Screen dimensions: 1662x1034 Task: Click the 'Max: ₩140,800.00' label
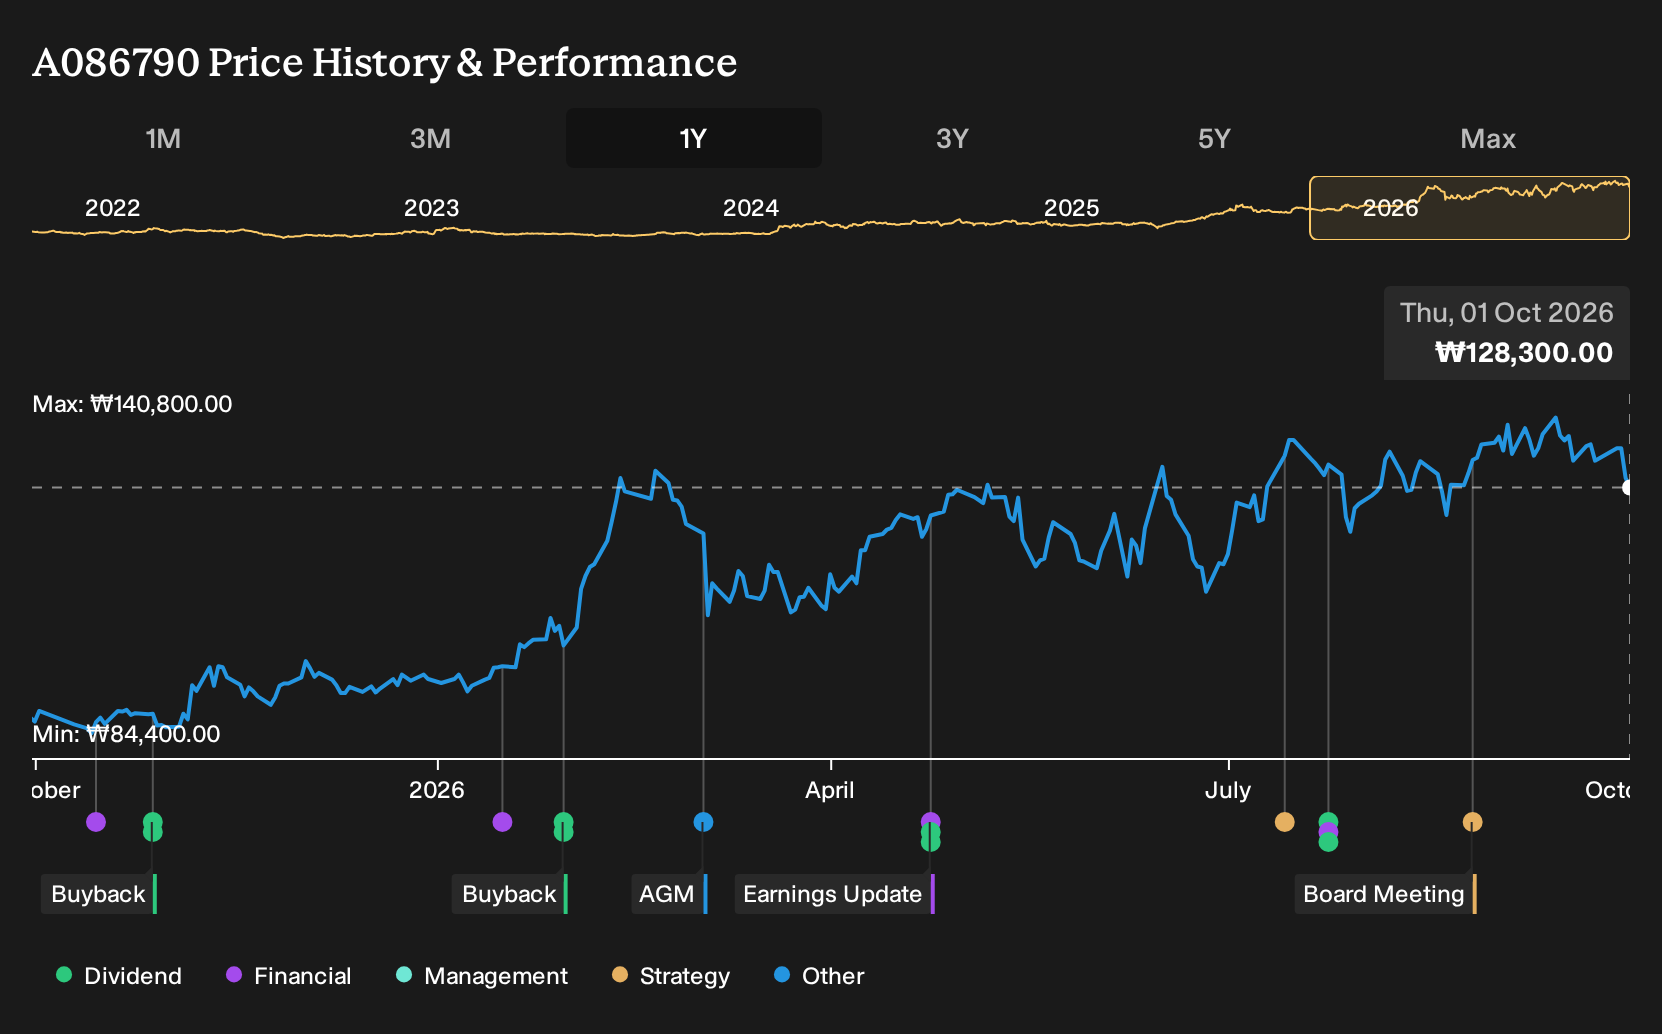[x=132, y=404]
